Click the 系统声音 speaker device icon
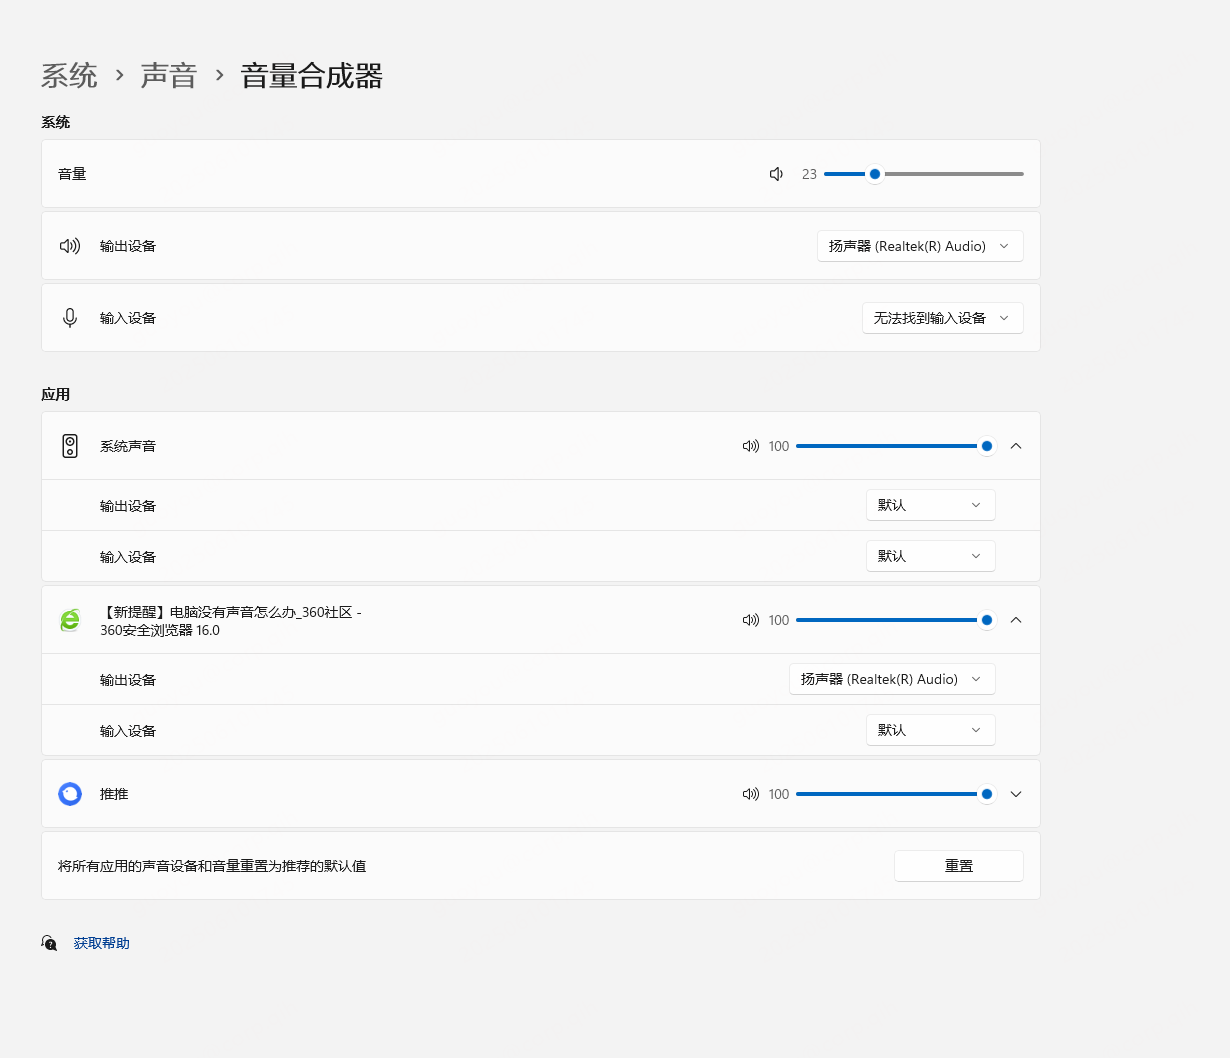This screenshot has height=1058, width=1230. pos(70,446)
